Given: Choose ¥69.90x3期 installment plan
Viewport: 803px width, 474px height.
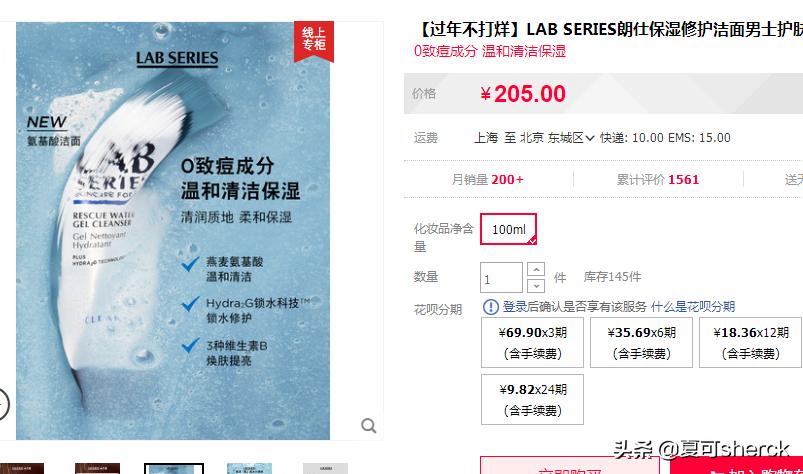Looking at the screenshot, I should [x=532, y=342].
